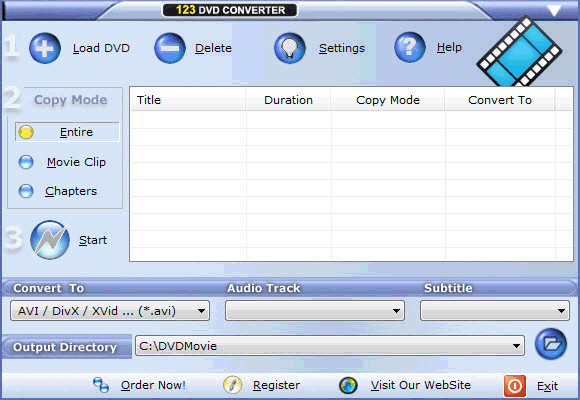Click the Start text button
Image resolution: width=580 pixels, height=400 pixels.
click(93, 240)
